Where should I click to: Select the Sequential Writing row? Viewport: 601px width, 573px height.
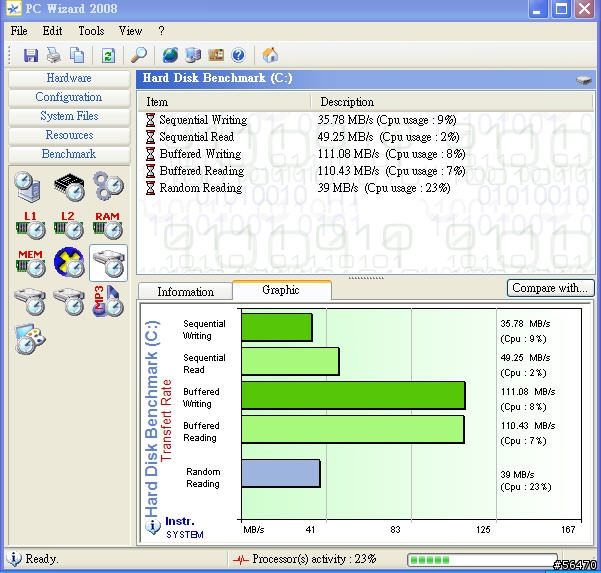coord(366,120)
